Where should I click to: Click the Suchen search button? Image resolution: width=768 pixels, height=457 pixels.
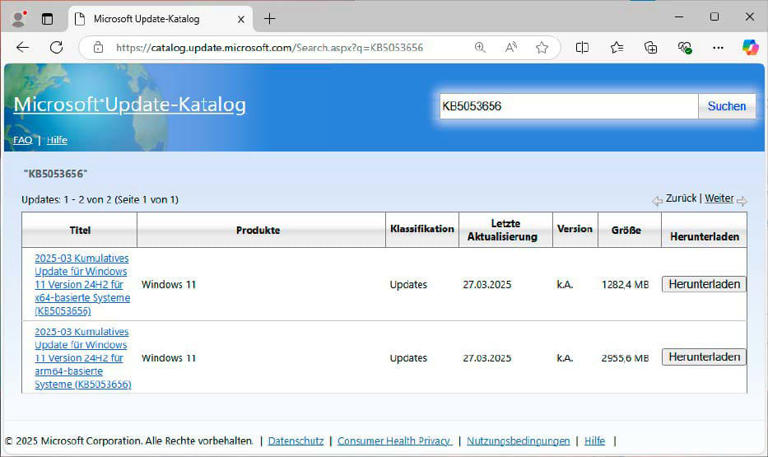pyautogui.click(x=726, y=107)
